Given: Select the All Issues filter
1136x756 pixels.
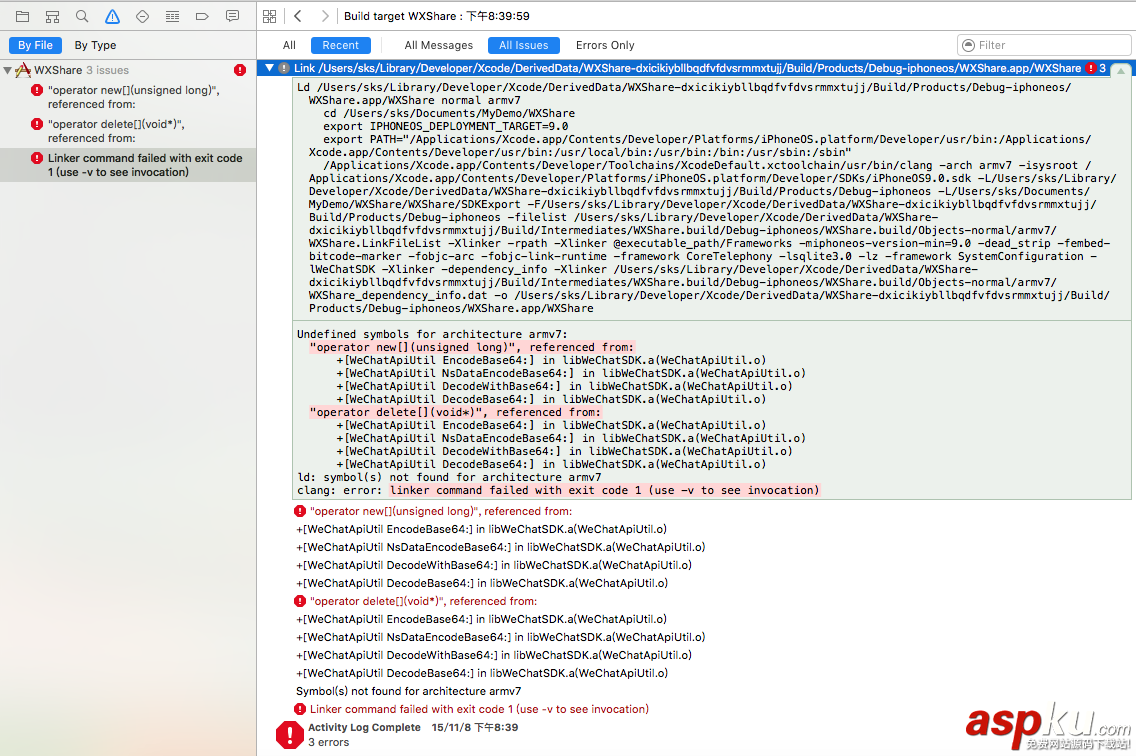Looking at the screenshot, I should [x=524, y=45].
